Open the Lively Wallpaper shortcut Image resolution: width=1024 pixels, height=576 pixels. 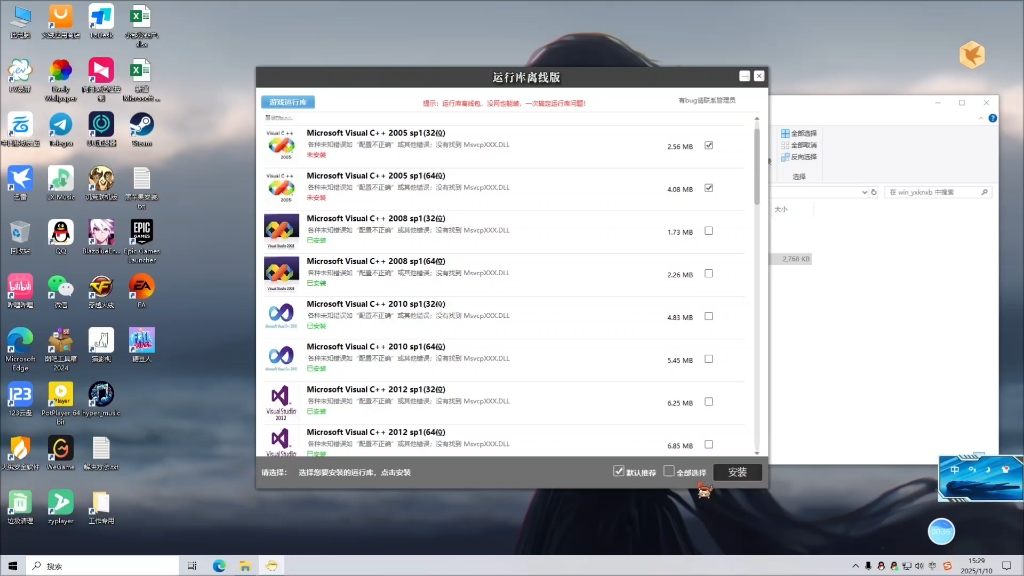pyautogui.click(x=61, y=80)
